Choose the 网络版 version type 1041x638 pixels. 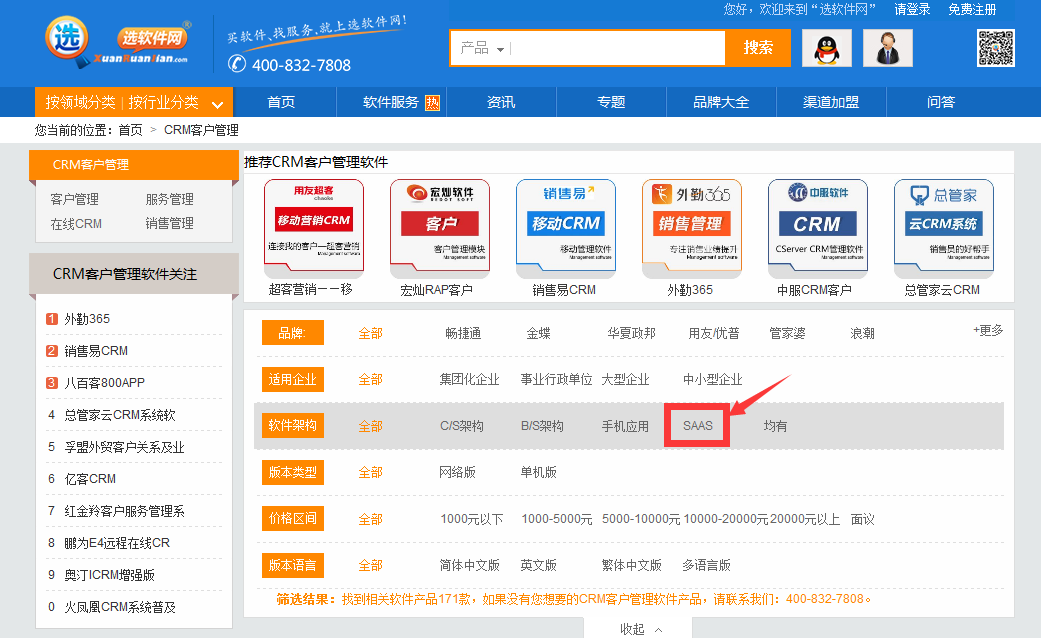457,472
